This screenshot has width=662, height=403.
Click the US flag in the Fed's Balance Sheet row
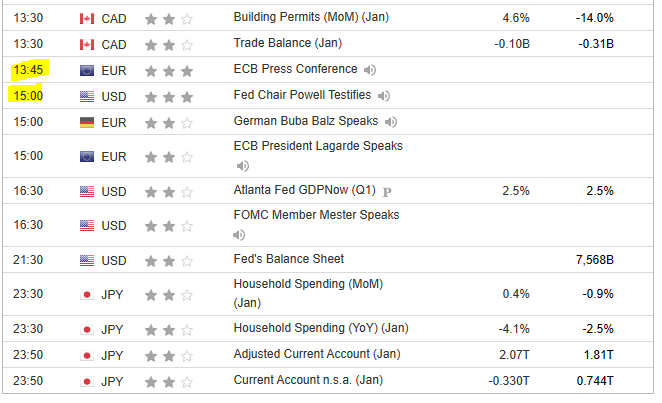click(86, 260)
